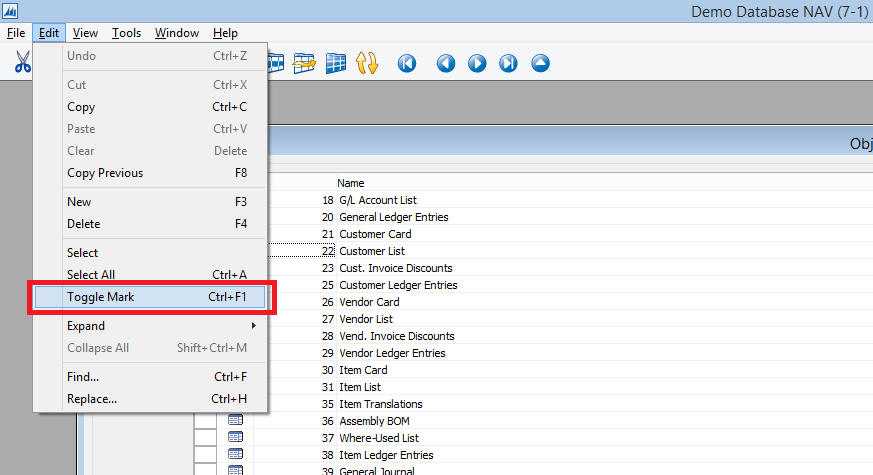The height and width of the screenshot is (475, 873).
Task: Select the object icon for Where-Used List
Action: pos(236,438)
